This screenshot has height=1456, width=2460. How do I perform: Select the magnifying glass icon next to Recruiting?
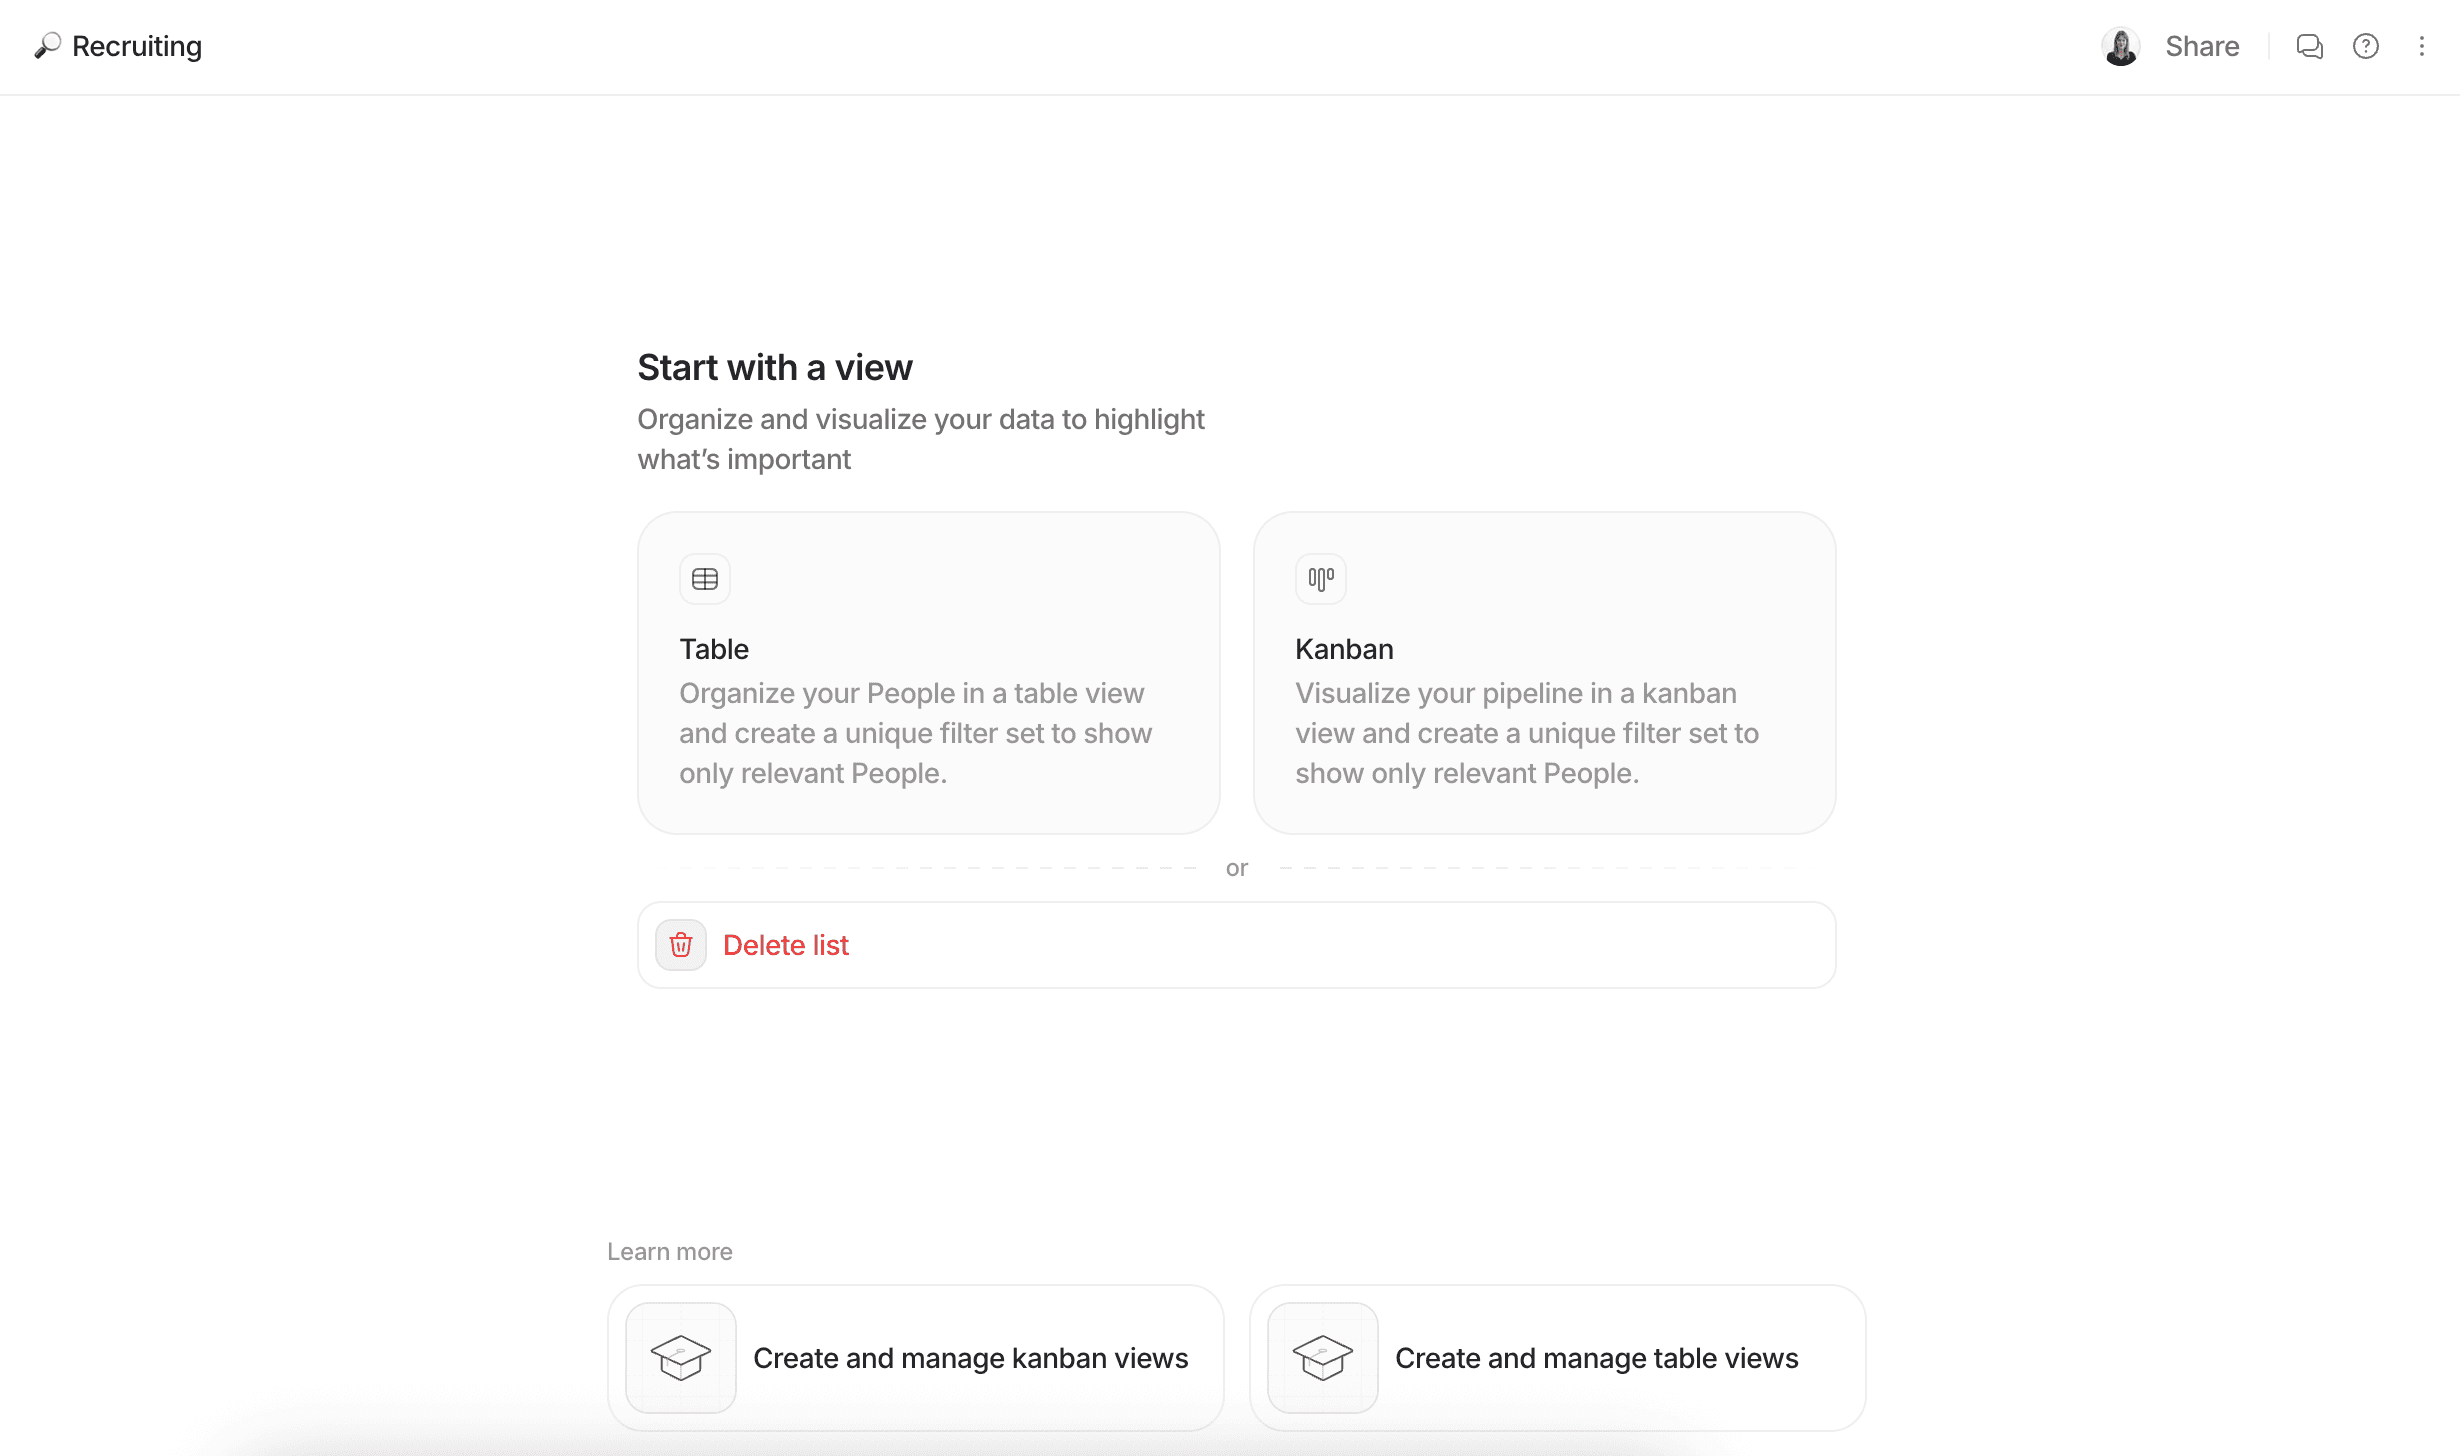click(47, 46)
